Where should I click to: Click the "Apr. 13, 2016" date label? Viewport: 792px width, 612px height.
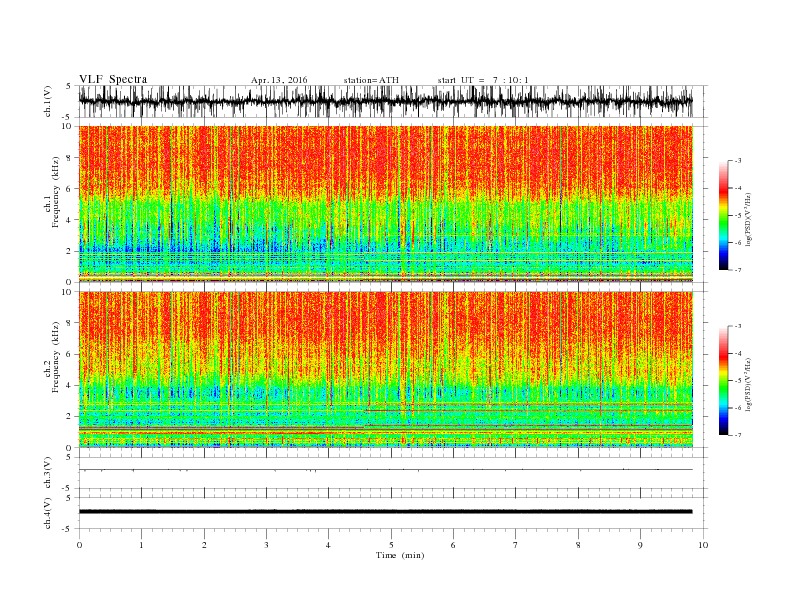(x=279, y=80)
